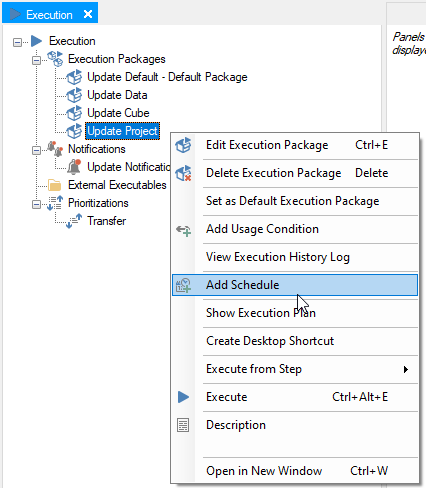Image resolution: width=426 pixels, height=488 pixels.
Task: Select the Update Data package
Action: point(117,95)
